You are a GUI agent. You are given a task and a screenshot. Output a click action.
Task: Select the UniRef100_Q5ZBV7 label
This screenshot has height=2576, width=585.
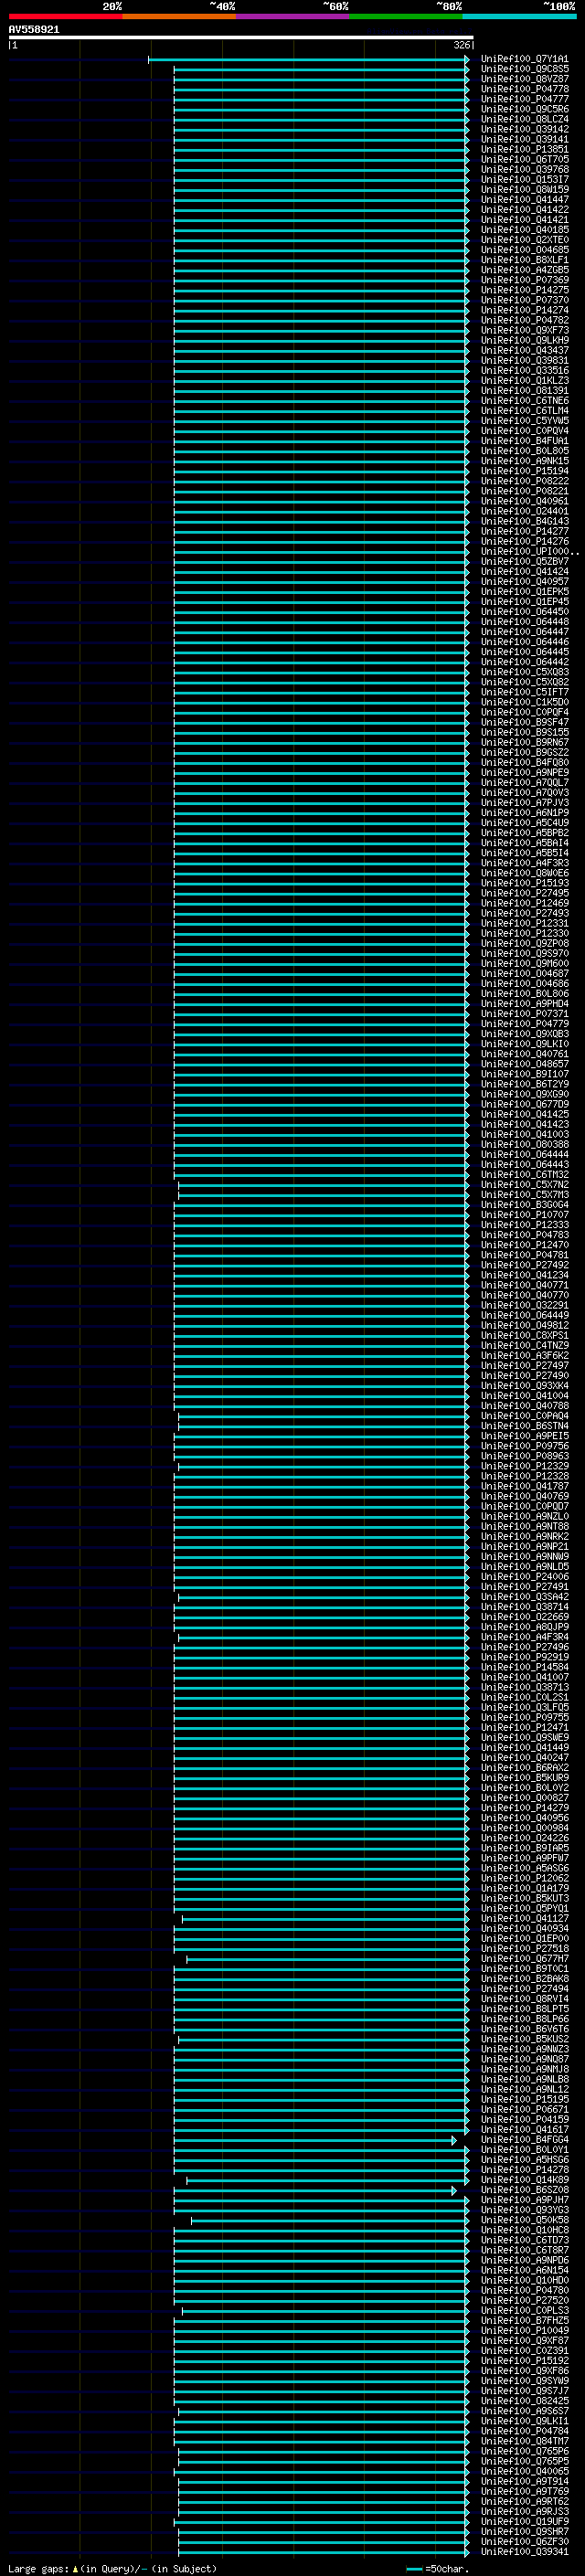524,561
